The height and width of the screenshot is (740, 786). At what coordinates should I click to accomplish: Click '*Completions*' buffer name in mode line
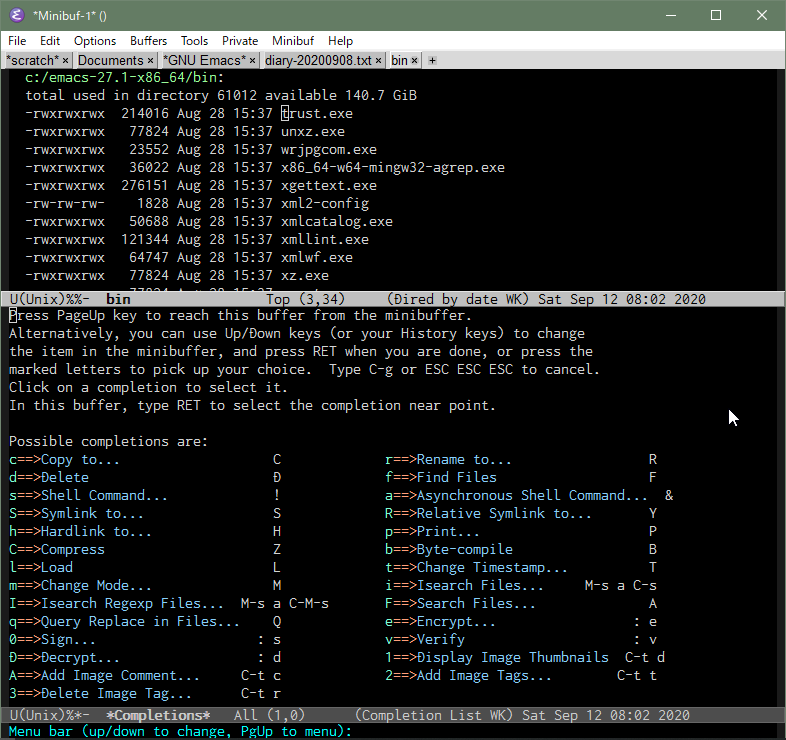(158, 715)
